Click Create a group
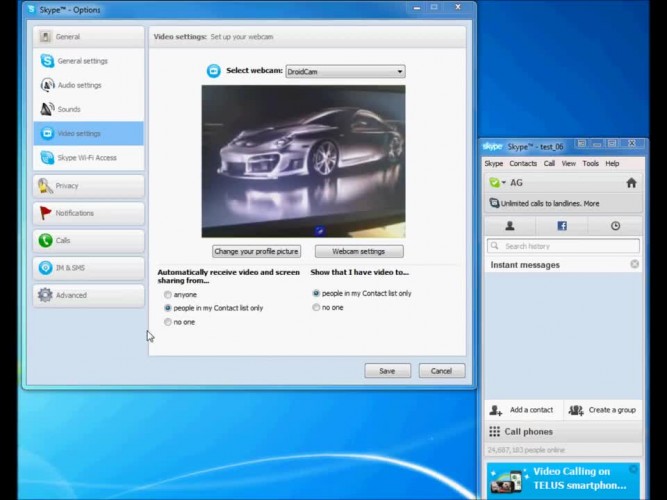 602,410
